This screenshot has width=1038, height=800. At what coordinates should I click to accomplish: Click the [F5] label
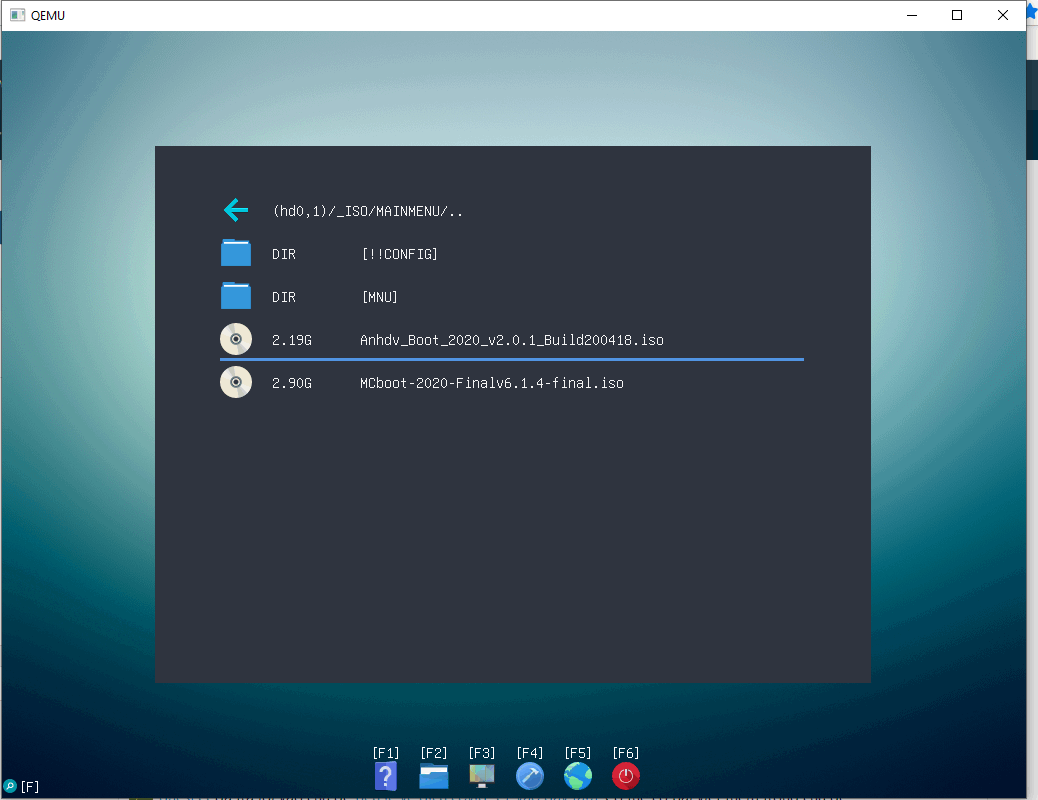578,753
